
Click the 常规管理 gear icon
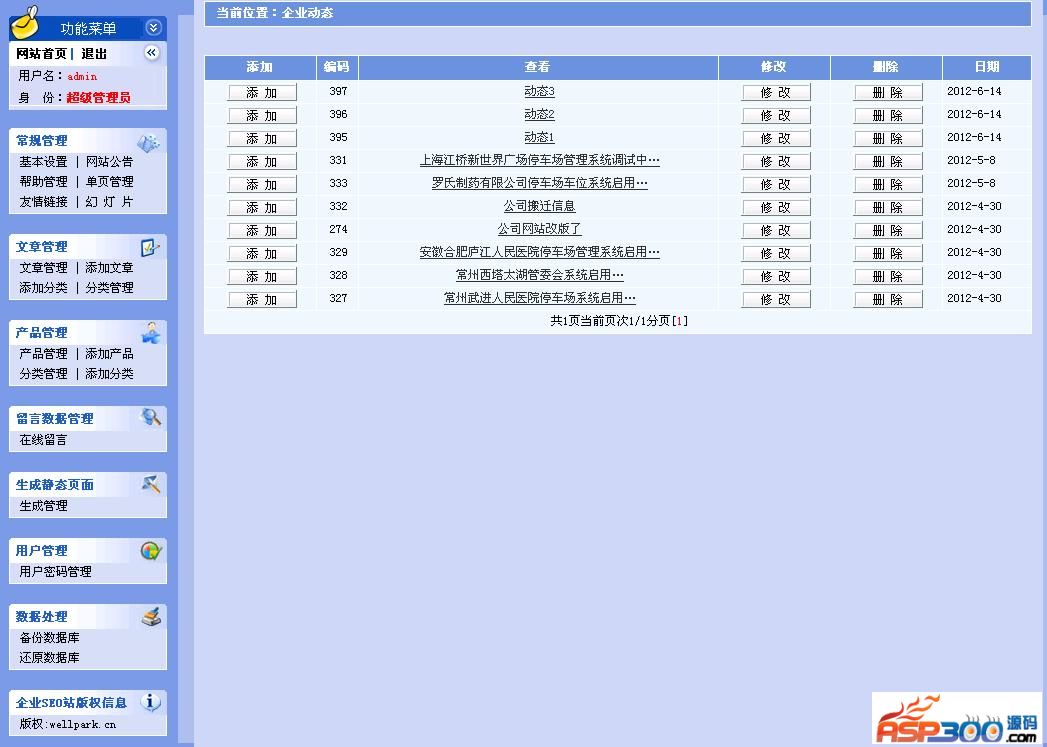click(x=148, y=142)
